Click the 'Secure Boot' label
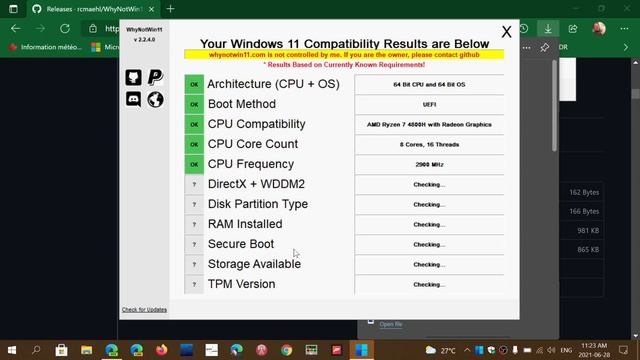 coord(241,244)
